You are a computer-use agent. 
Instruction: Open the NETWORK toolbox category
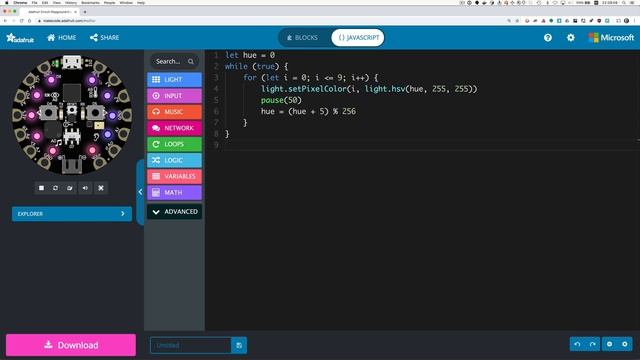174,128
